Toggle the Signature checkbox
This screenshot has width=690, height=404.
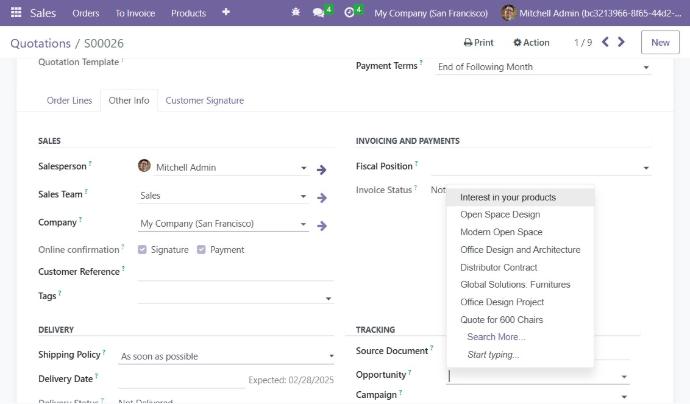tap(143, 249)
